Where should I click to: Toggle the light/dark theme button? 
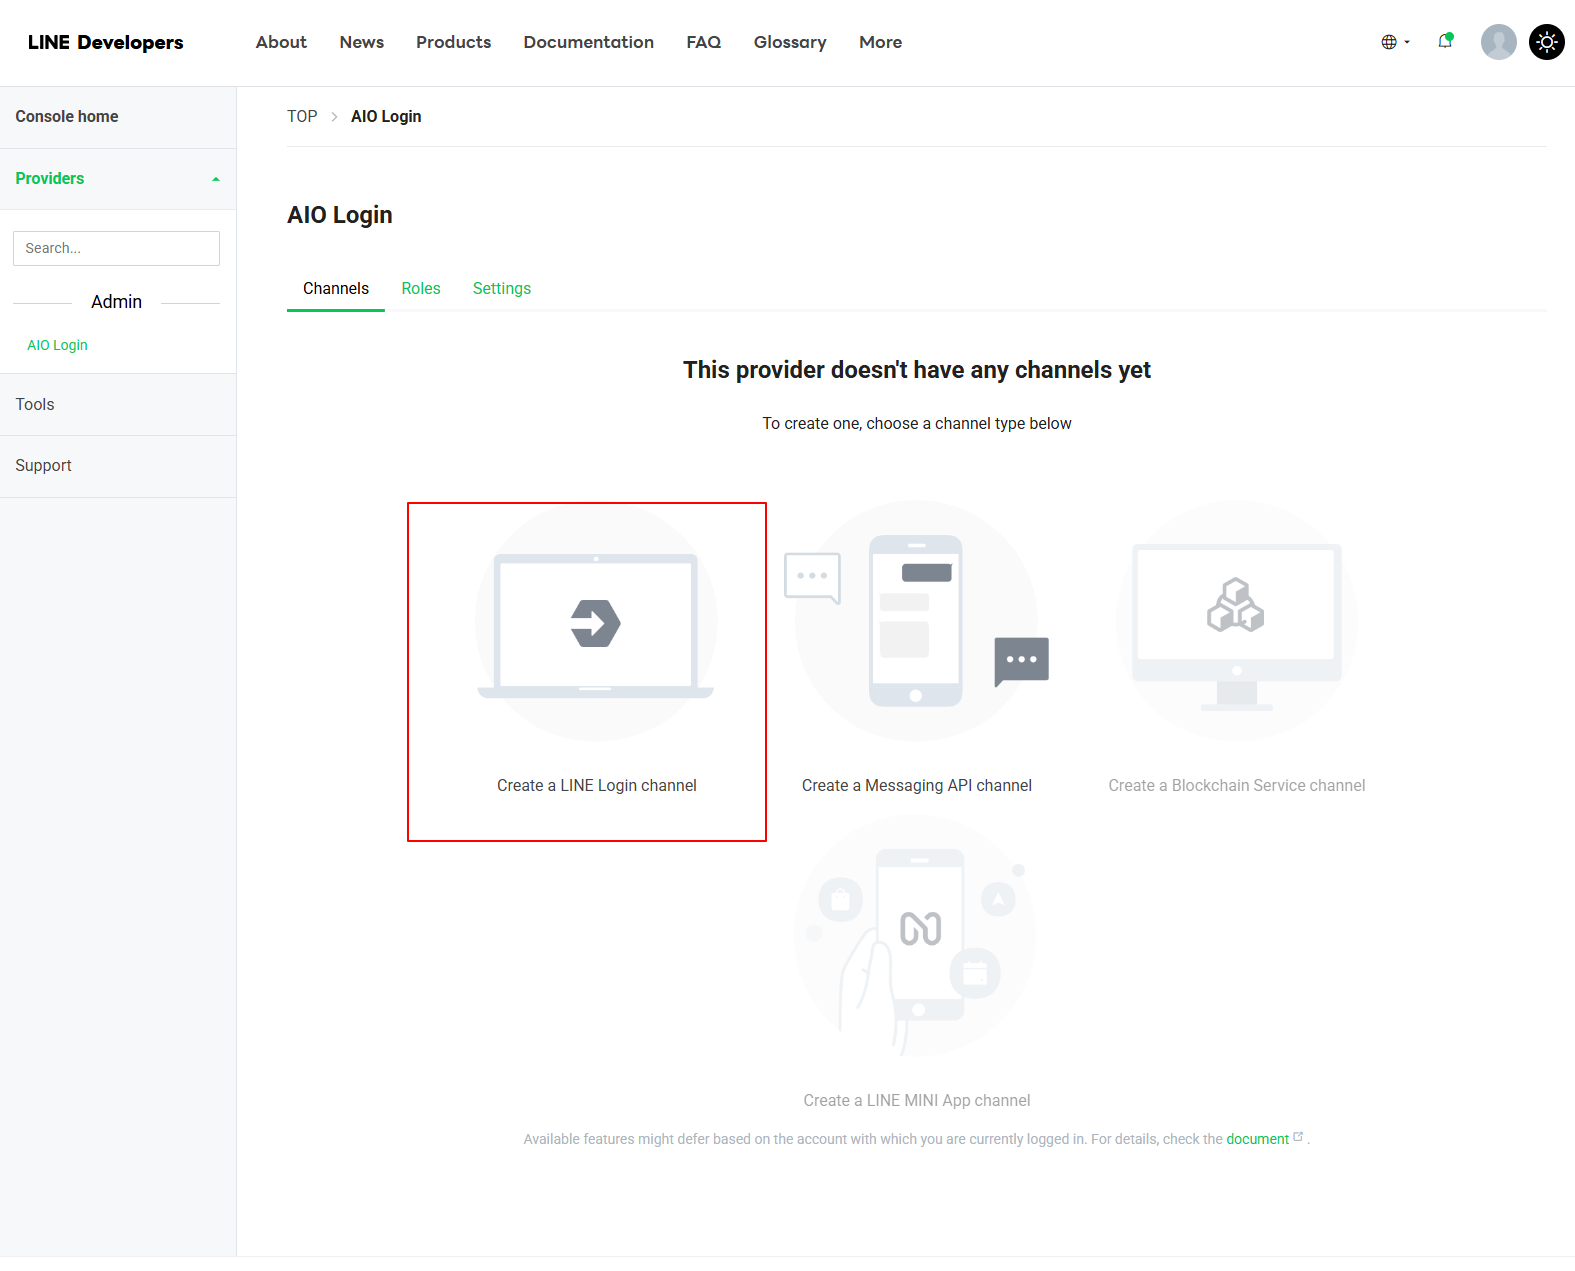point(1546,42)
